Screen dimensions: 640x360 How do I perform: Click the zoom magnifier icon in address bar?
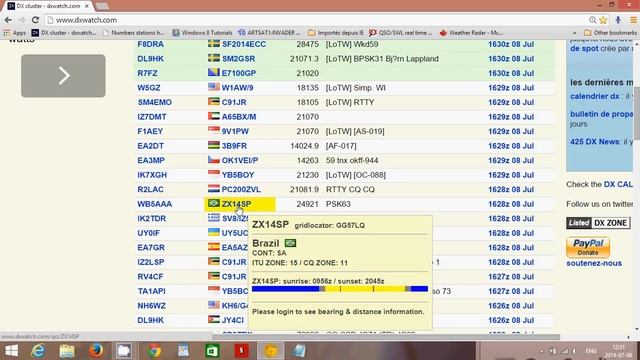pyautogui.click(x=593, y=20)
